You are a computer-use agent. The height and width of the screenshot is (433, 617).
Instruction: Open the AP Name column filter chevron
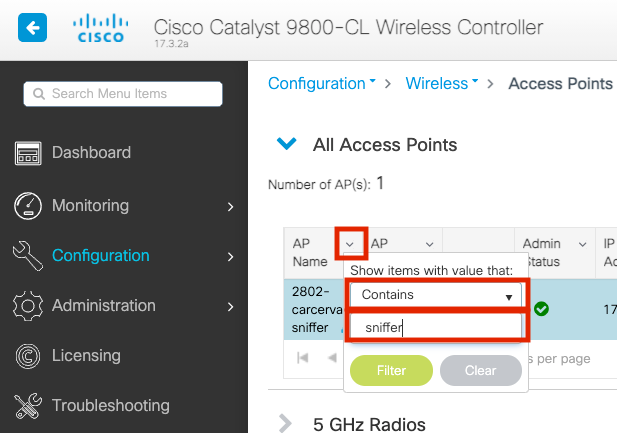(x=349, y=244)
